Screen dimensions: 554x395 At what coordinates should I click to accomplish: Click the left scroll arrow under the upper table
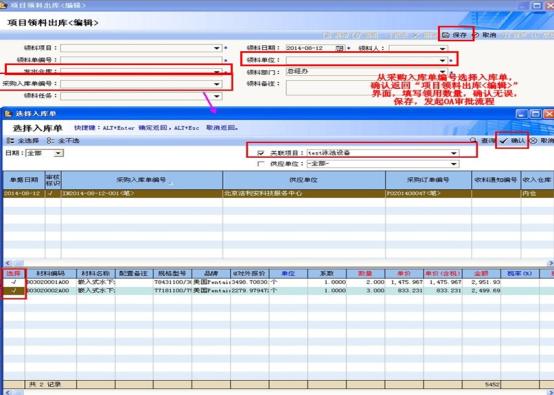(8, 263)
